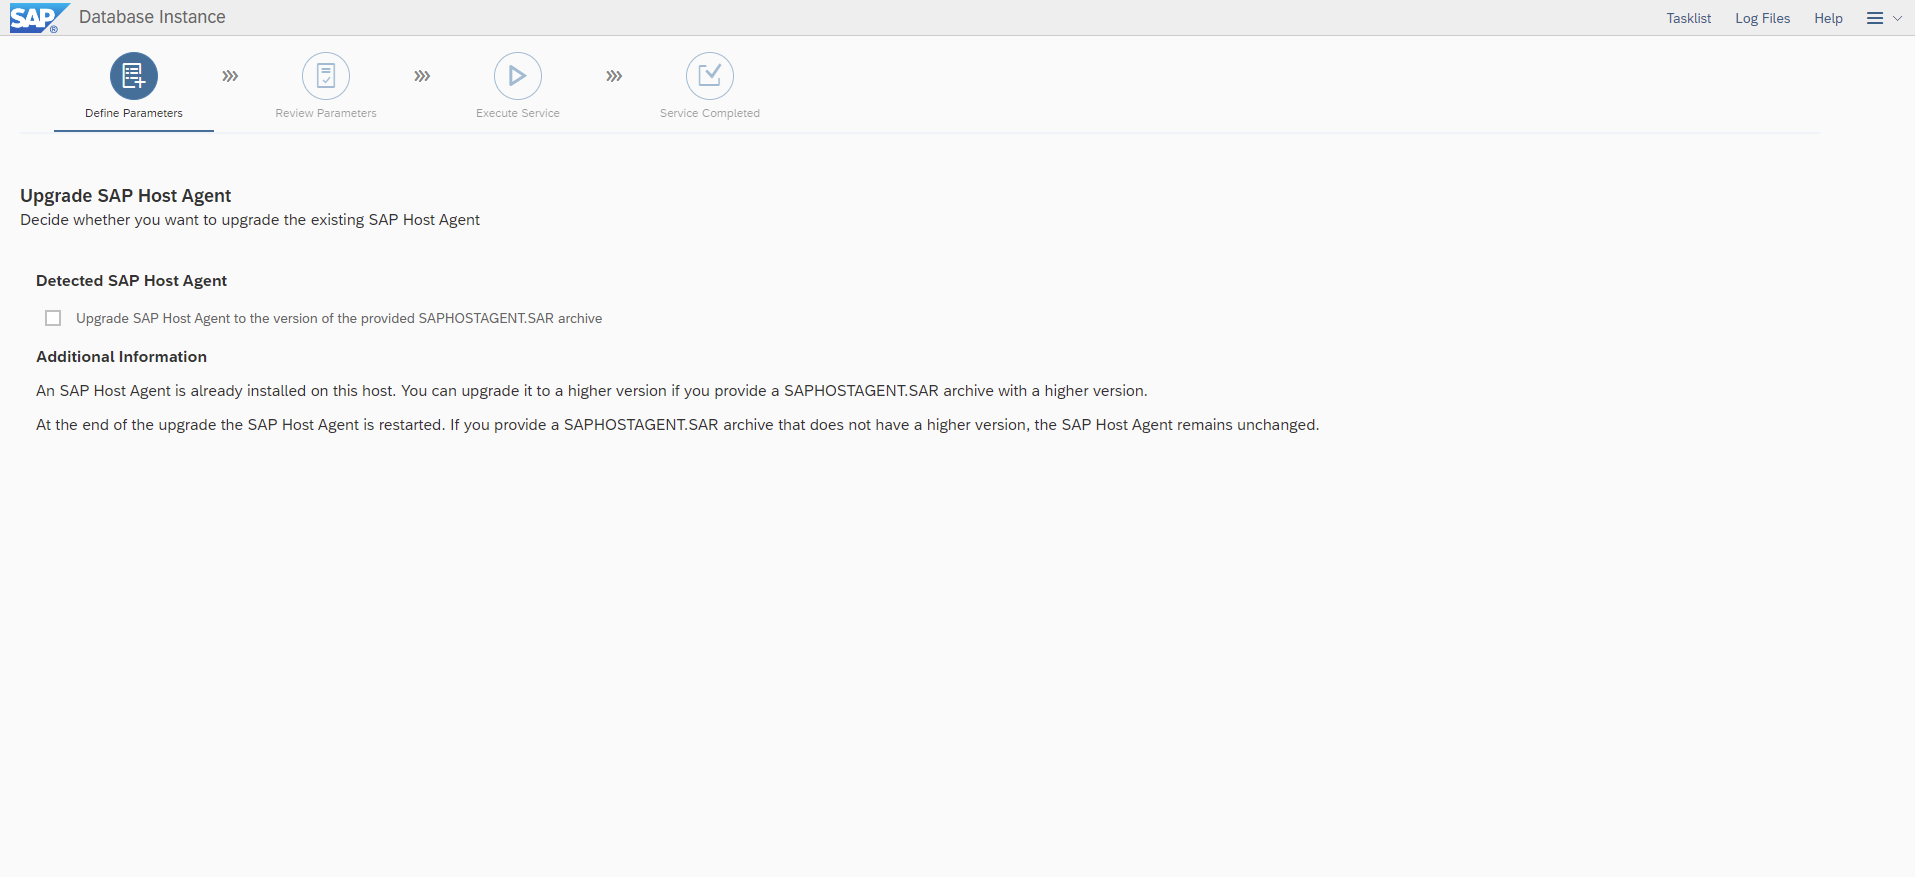Select the Review Parameters step icon
The height and width of the screenshot is (877, 1915).
pos(326,76)
